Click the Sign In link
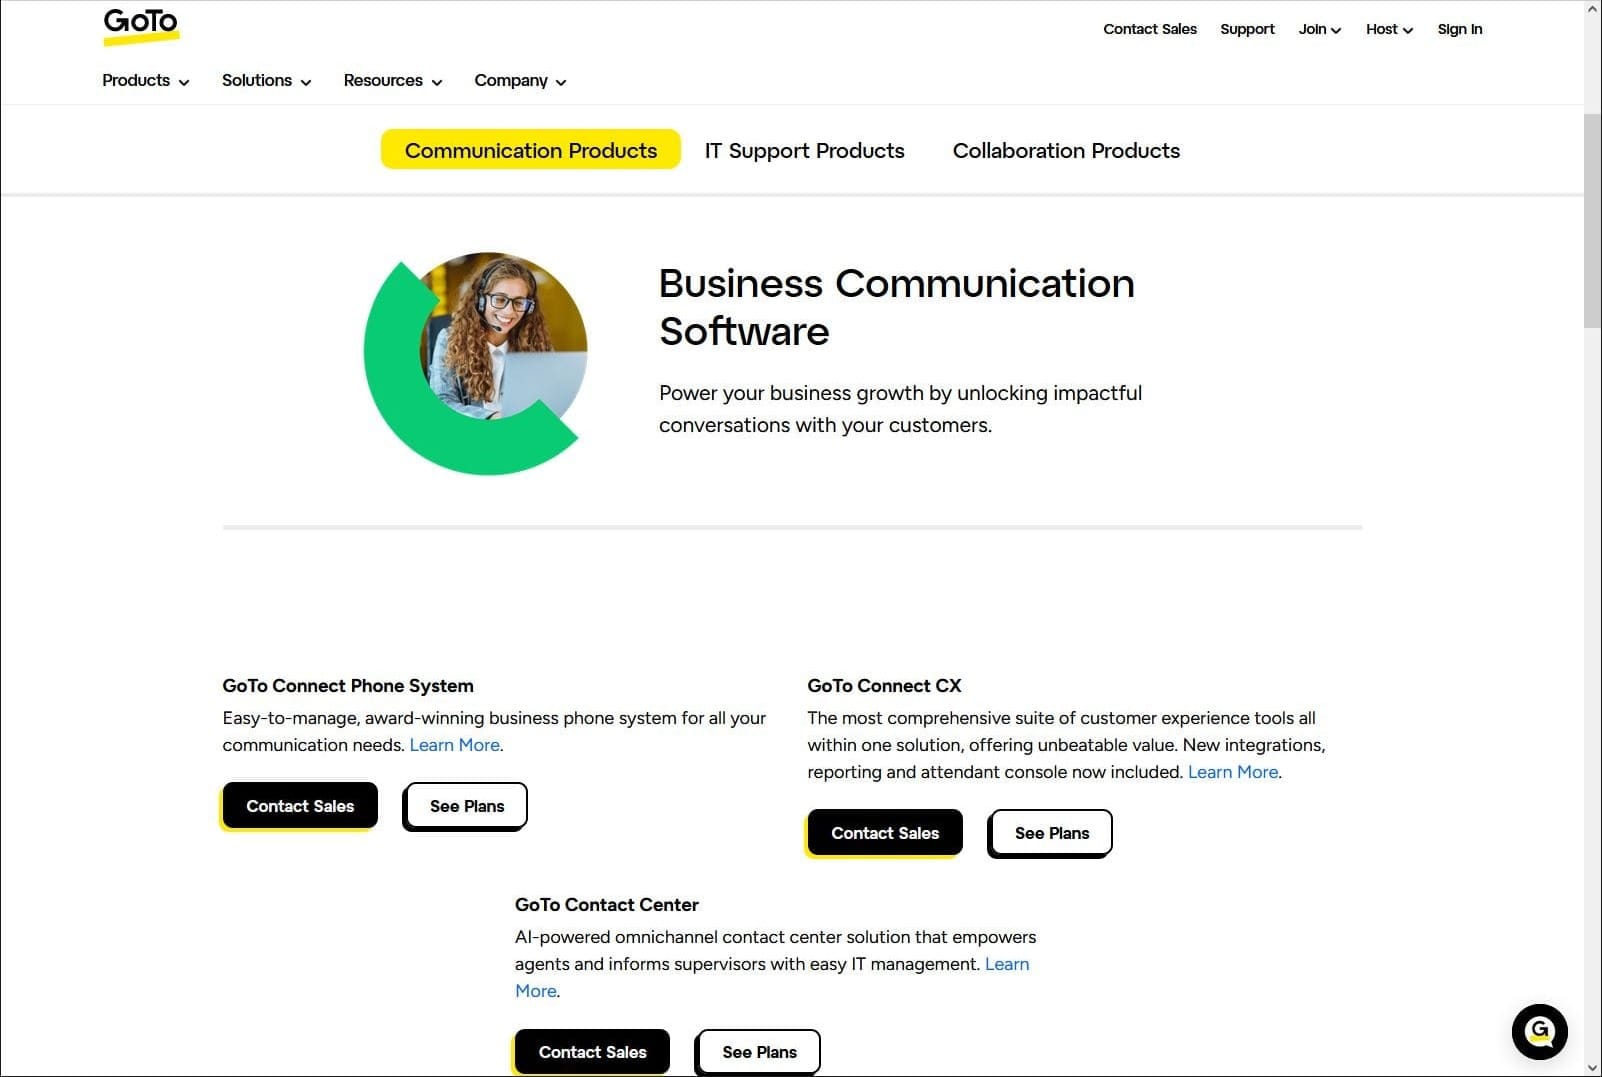 (x=1460, y=29)
